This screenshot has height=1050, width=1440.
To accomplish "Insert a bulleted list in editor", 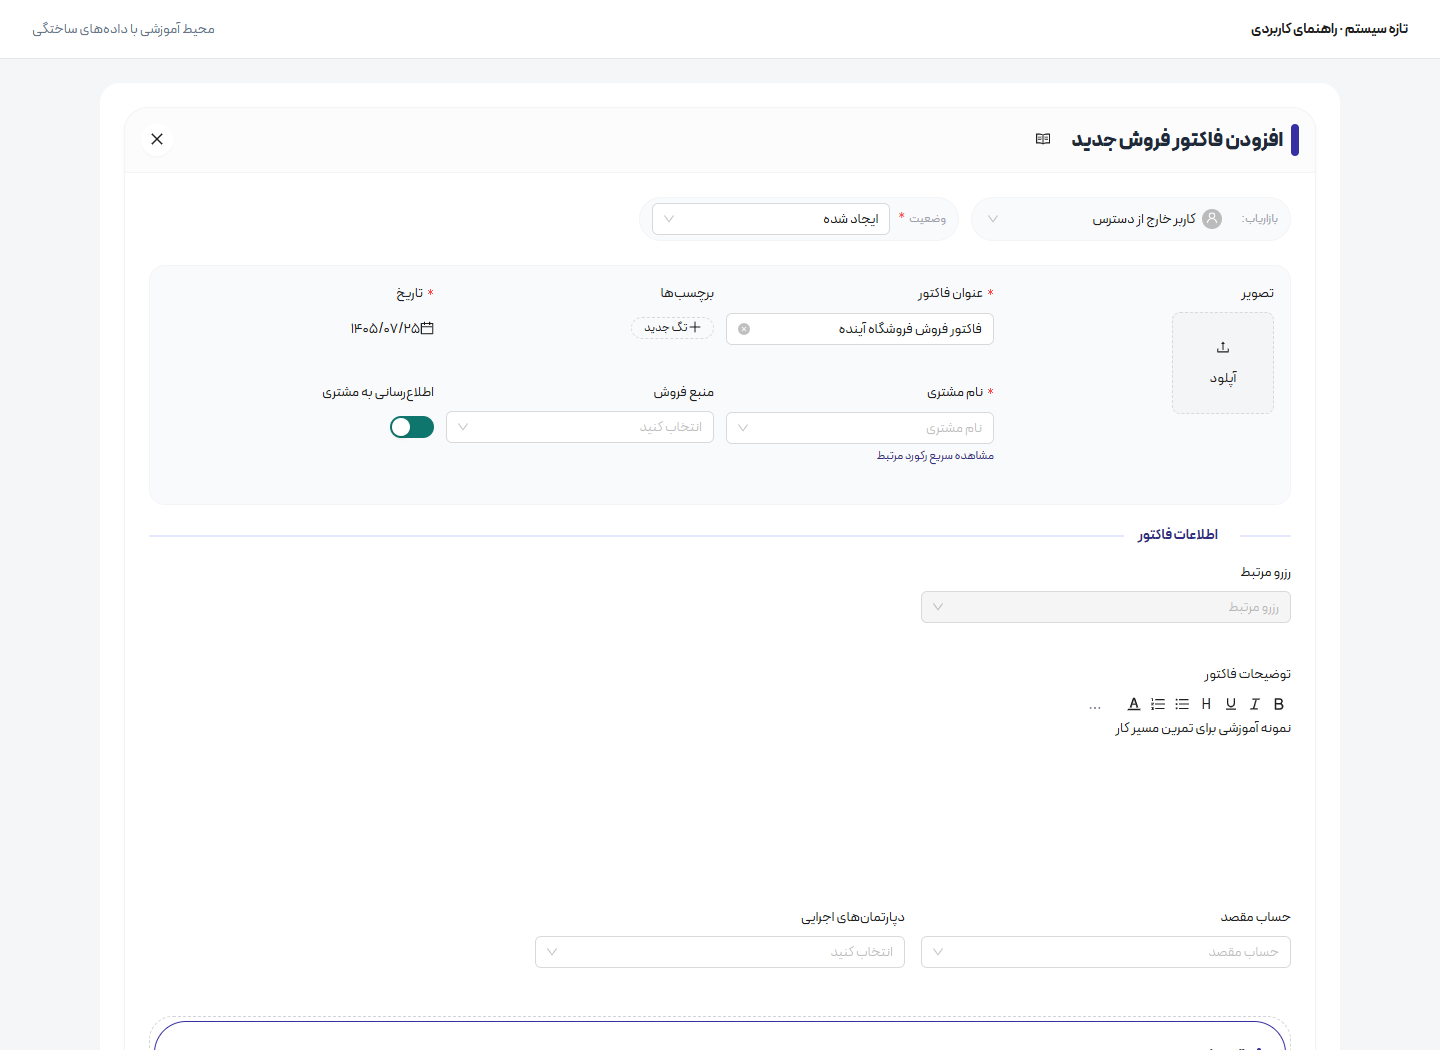I will click(x=1182, y=704).
